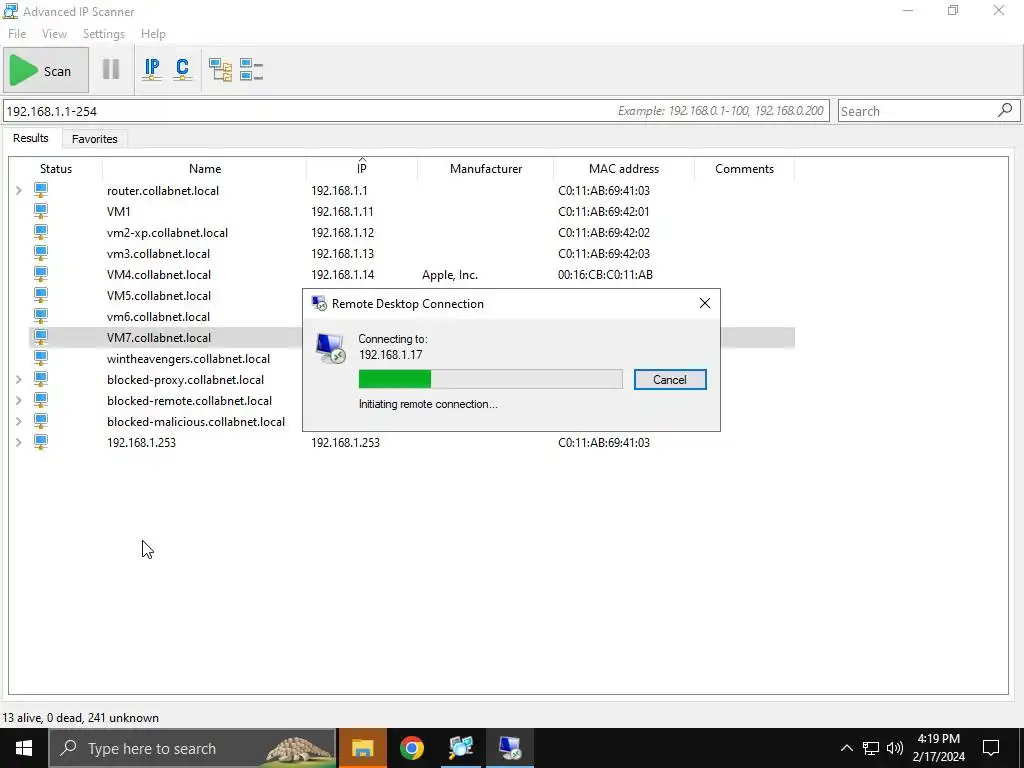Open the Windows Start menu
The width and height of the screenshot is (1024, 768).
[x=24, y=748]
